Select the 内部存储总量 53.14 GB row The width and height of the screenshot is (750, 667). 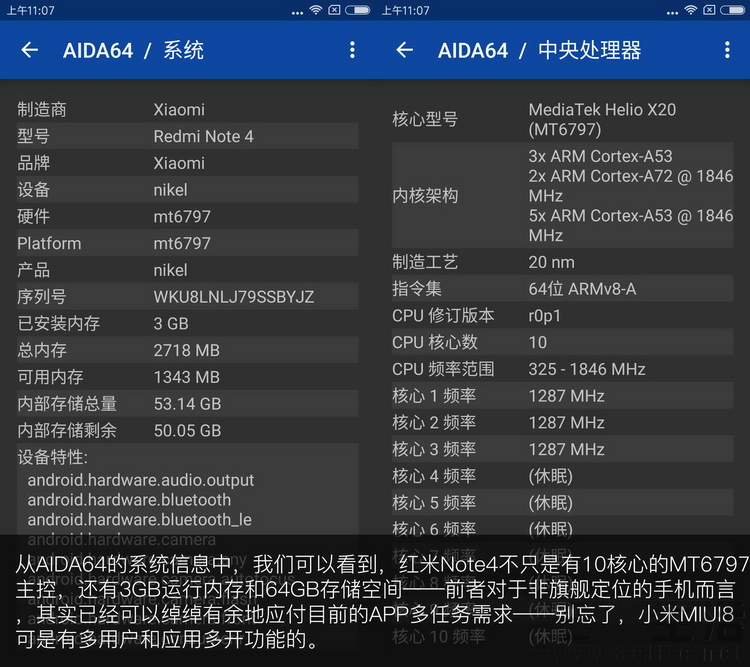(188, 404)
